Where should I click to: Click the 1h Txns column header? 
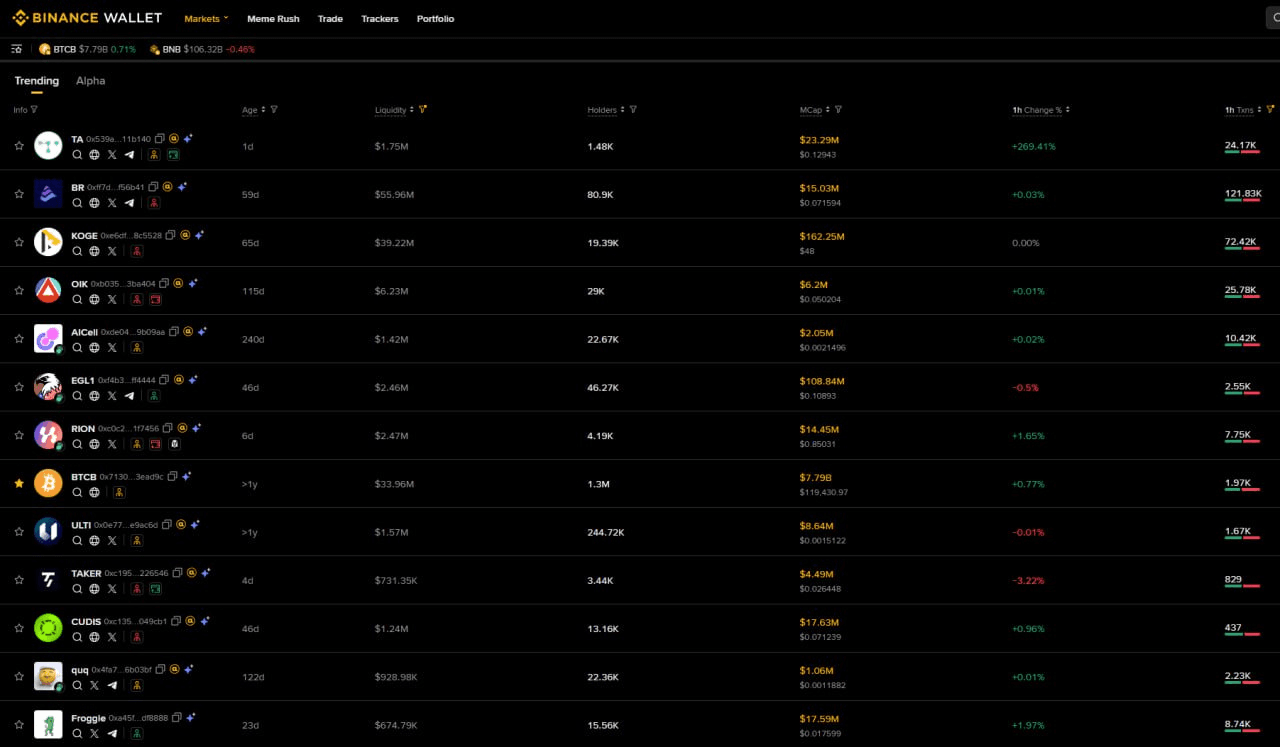pos(1239,110)
